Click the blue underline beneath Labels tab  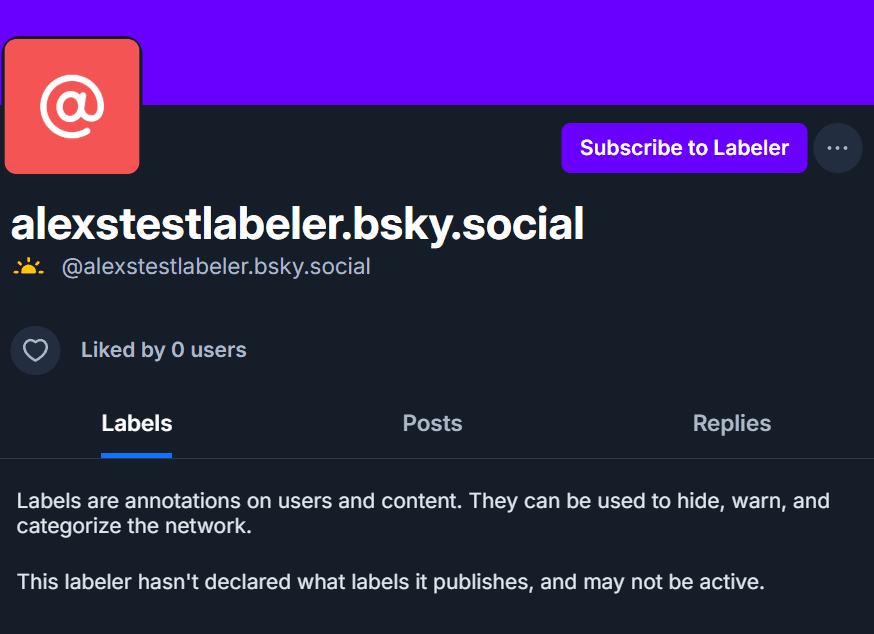pyautogui.click(x=137, y=455)
